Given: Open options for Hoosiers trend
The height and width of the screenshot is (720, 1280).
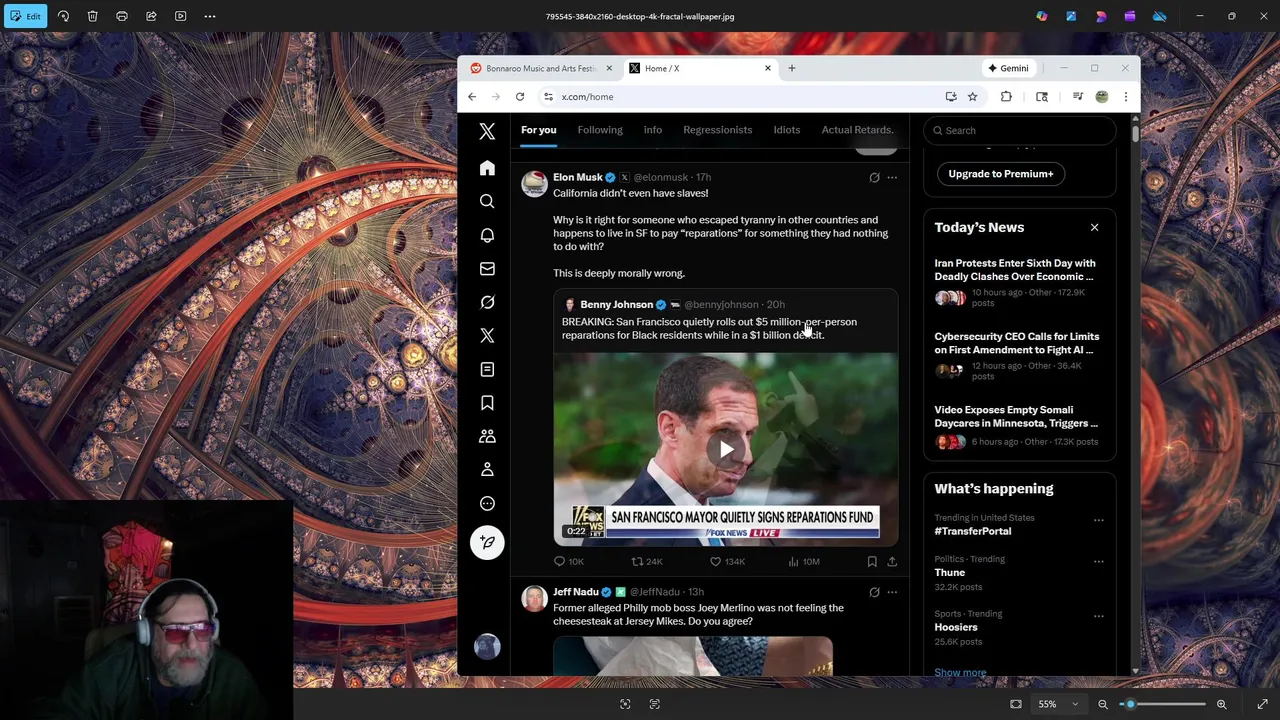Looking at the screenshot, I should 1098,616.
